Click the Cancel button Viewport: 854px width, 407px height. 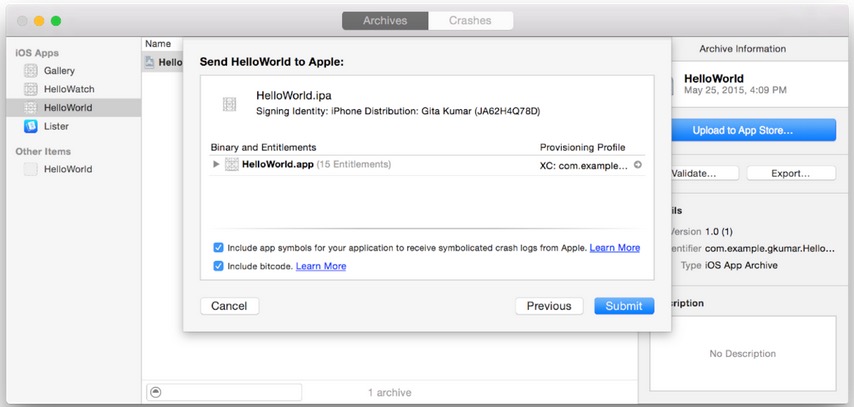pos(229,306)
